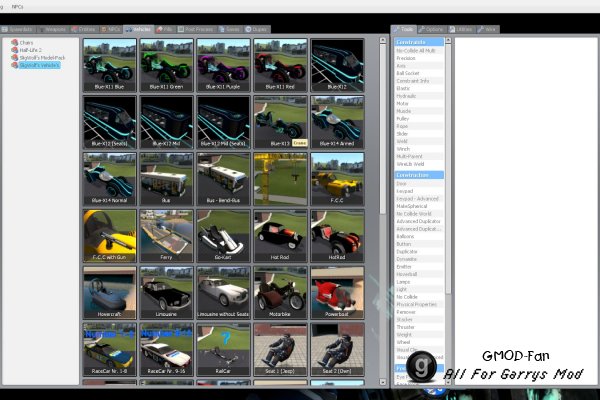Choose the Hoverball tool
The height and width of the screenshot is (400, 600).
click(x=419, y=274)
